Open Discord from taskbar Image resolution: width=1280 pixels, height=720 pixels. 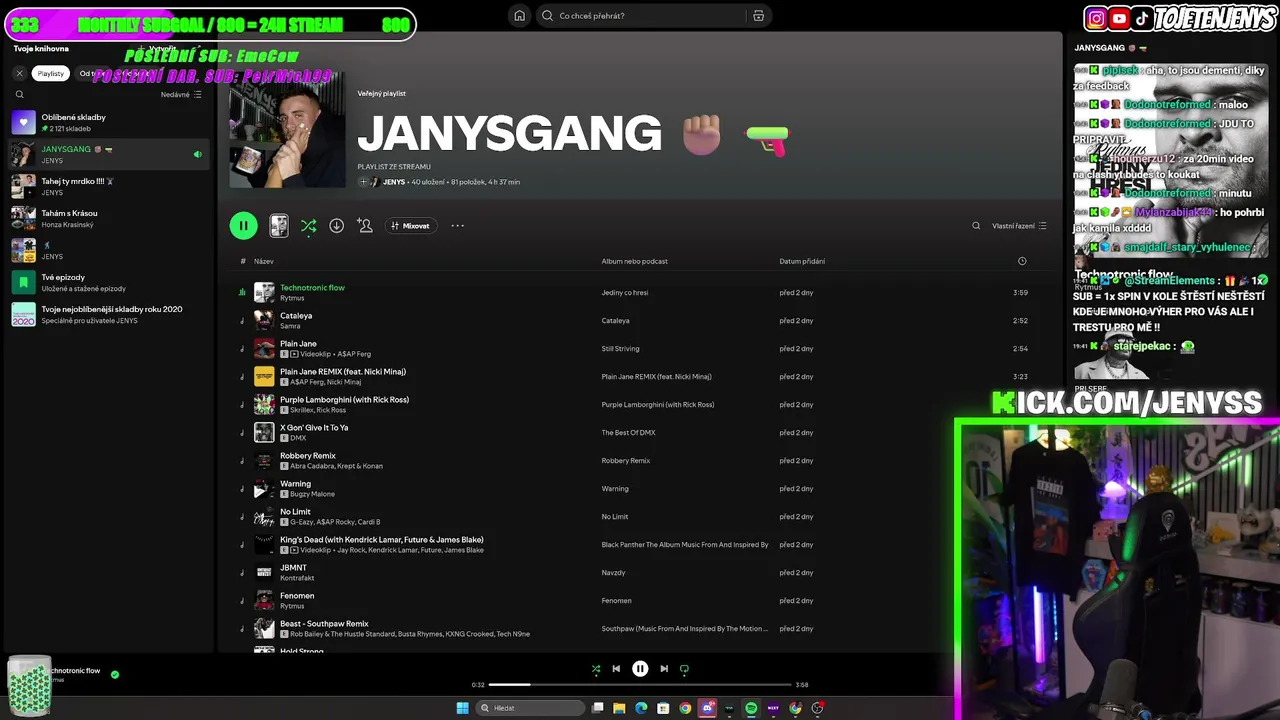[x=707, y=708]
